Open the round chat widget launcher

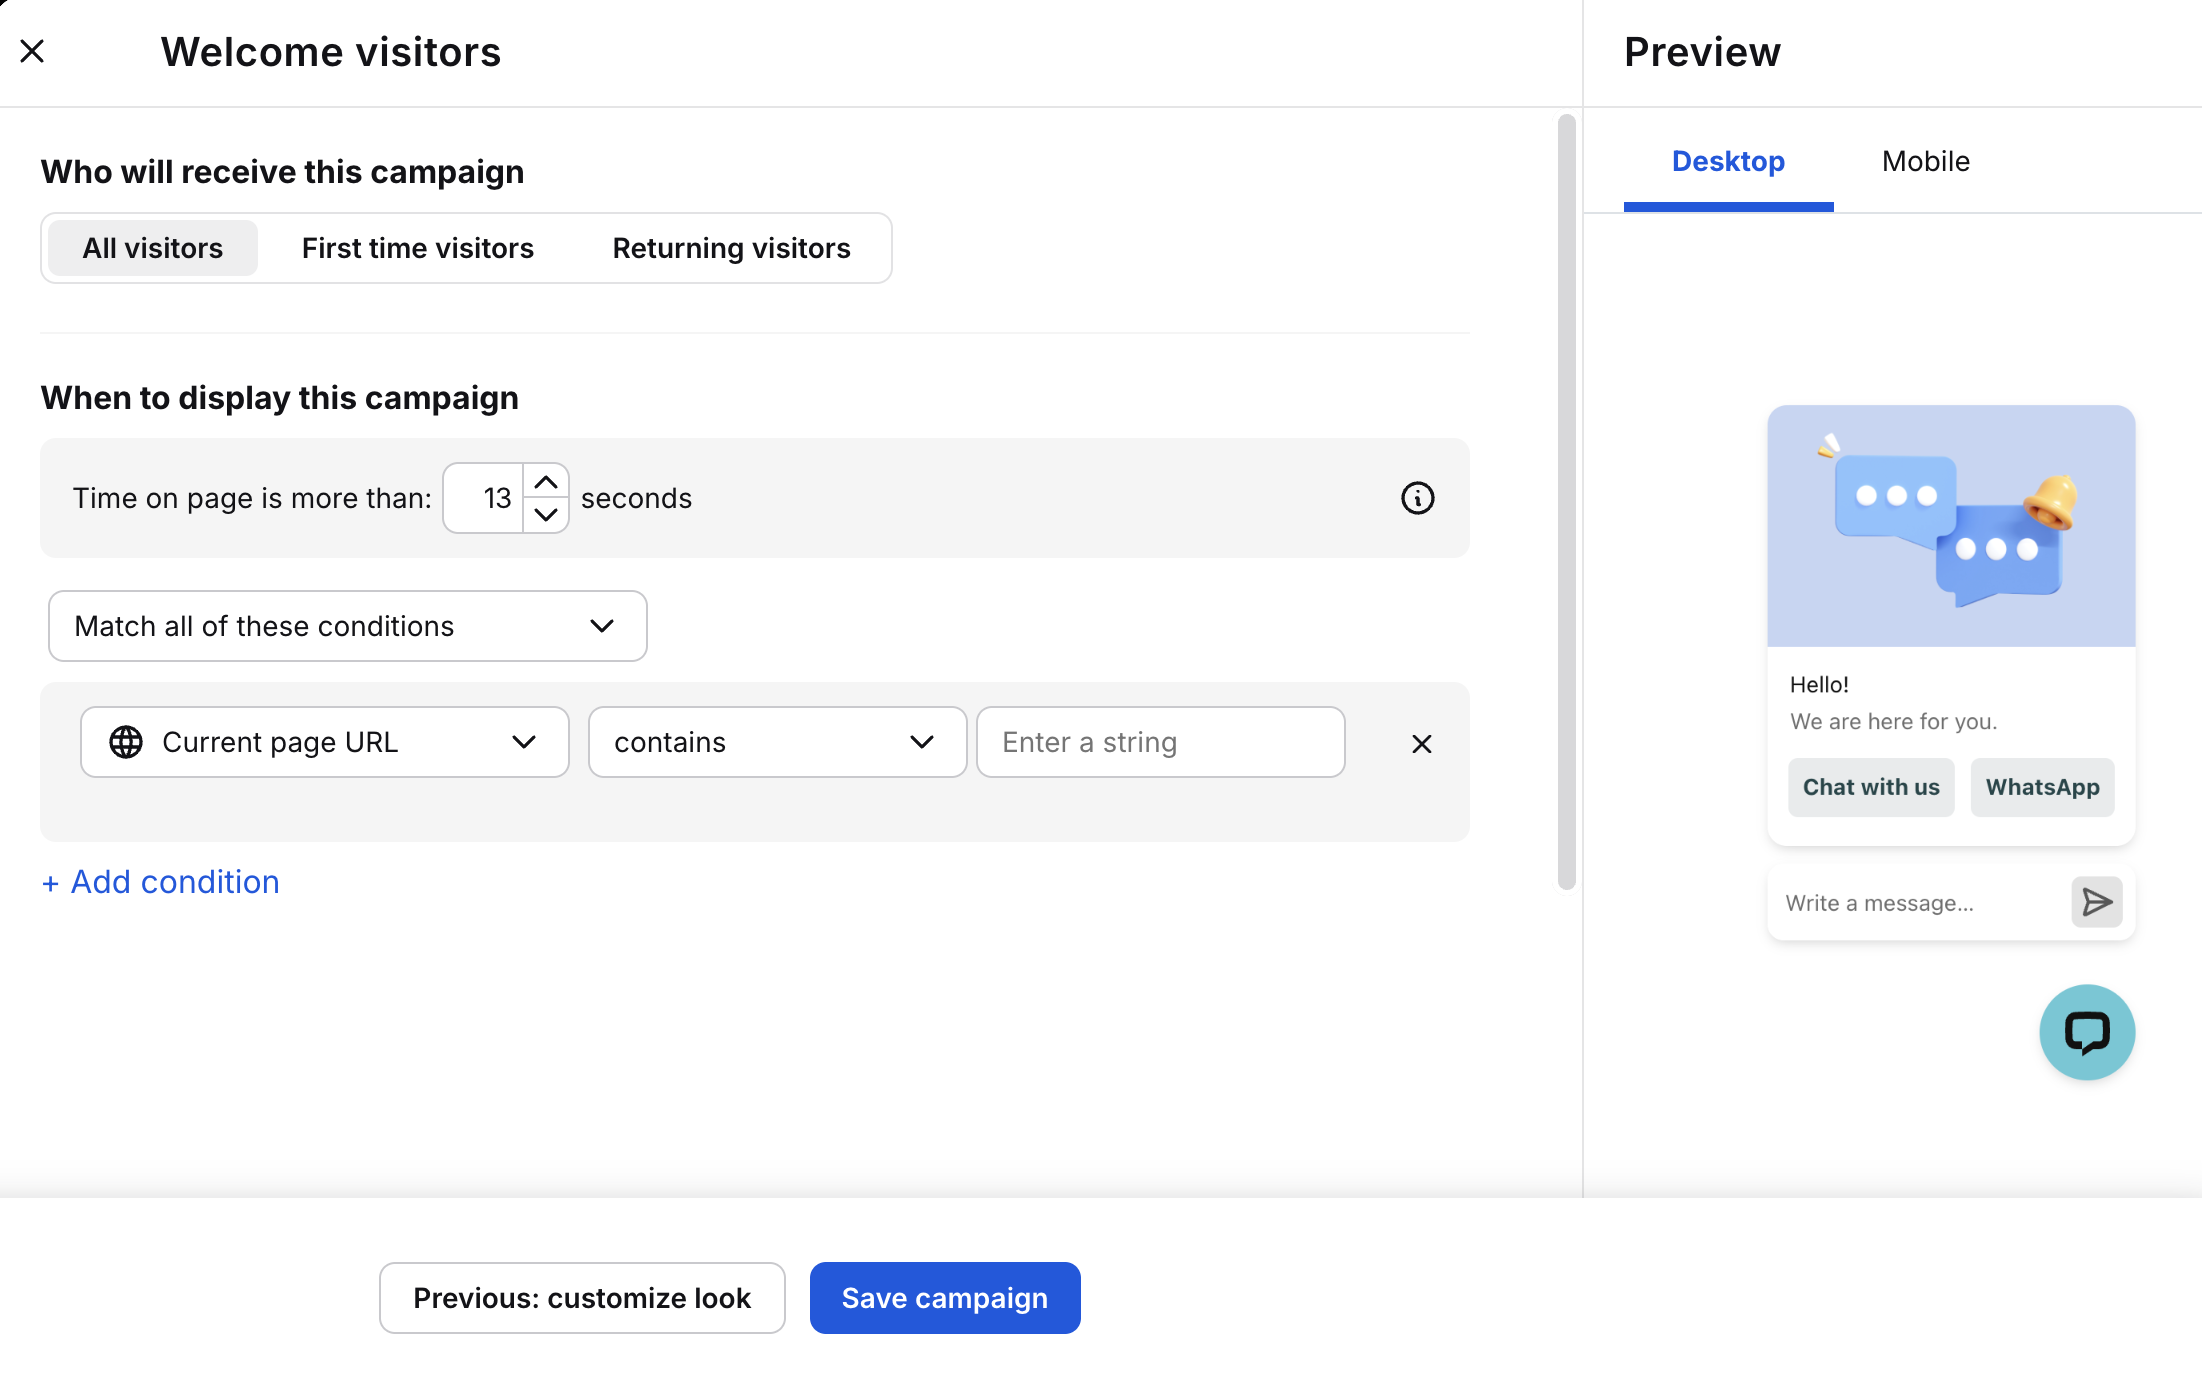[2086, 1032]
